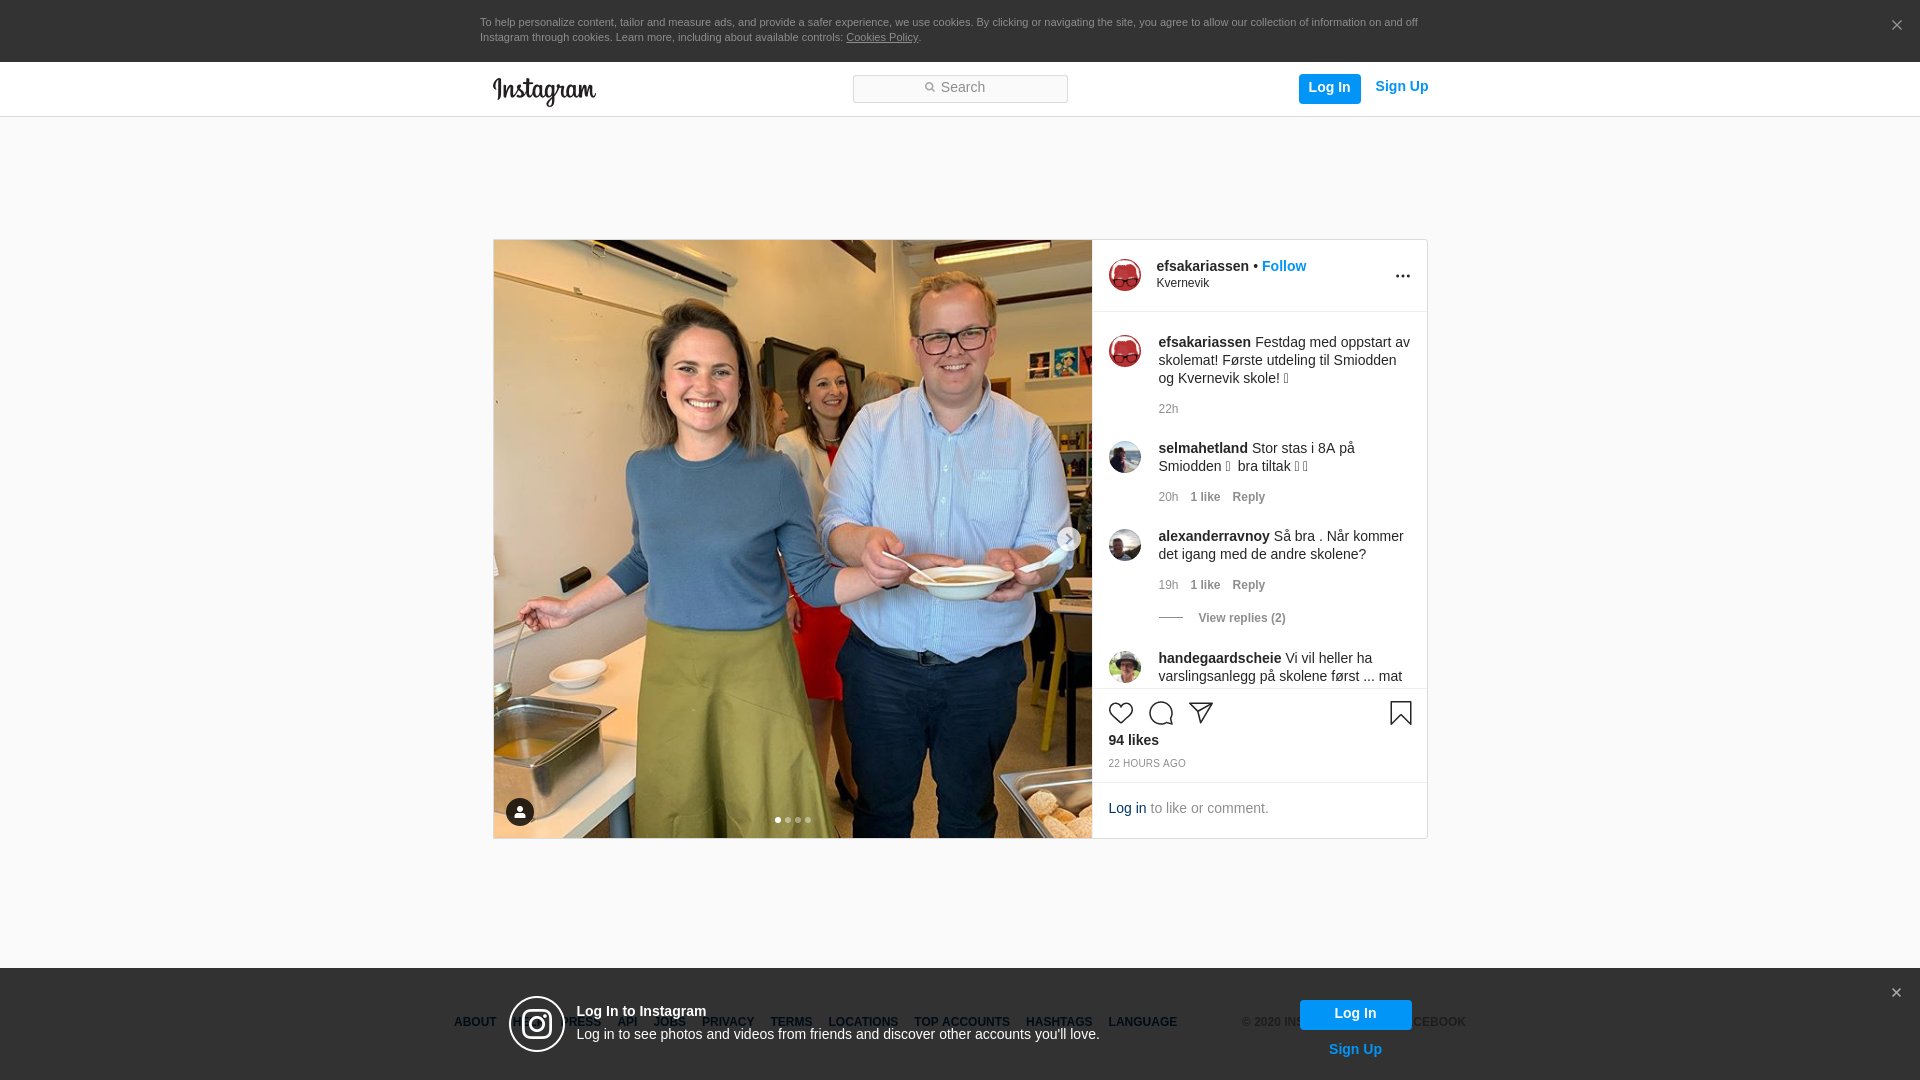1920x1080 pixels.
Task: Open the TERMS footer link
Action: [x=791, y=1022]
